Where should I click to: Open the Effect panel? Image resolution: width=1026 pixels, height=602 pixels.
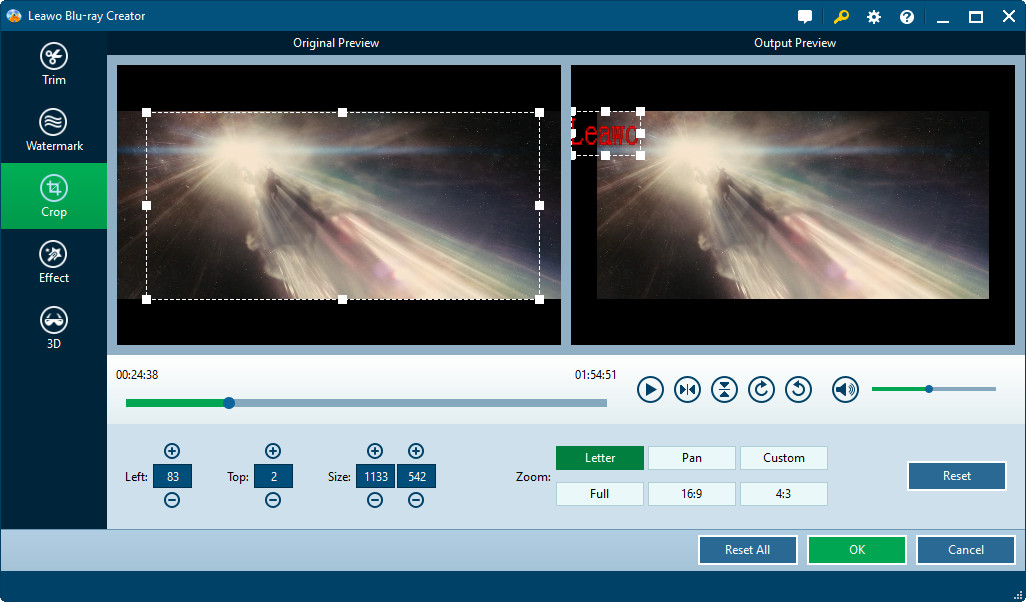(x=53, y=262)
